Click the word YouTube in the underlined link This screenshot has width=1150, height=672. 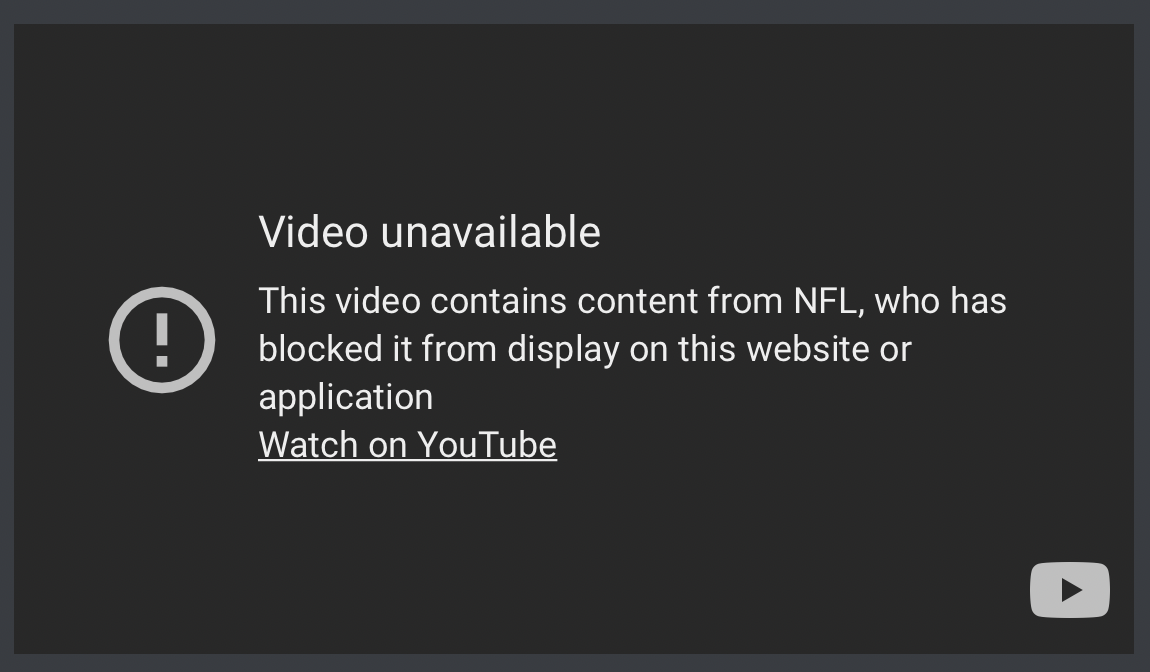(487, 445)
